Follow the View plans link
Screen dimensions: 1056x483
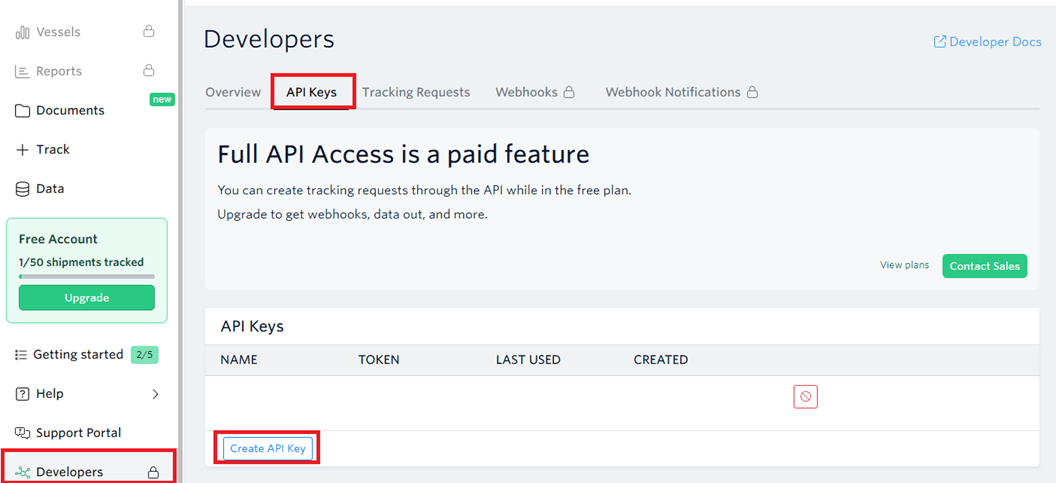pyautogui.click(x=904, y=265)
